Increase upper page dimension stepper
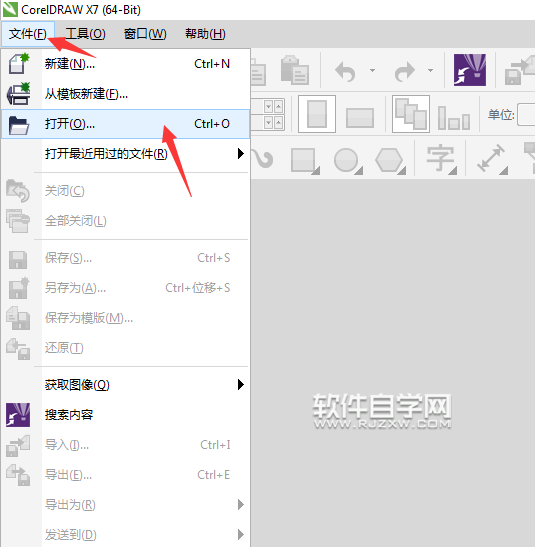 tap(278, 106)
